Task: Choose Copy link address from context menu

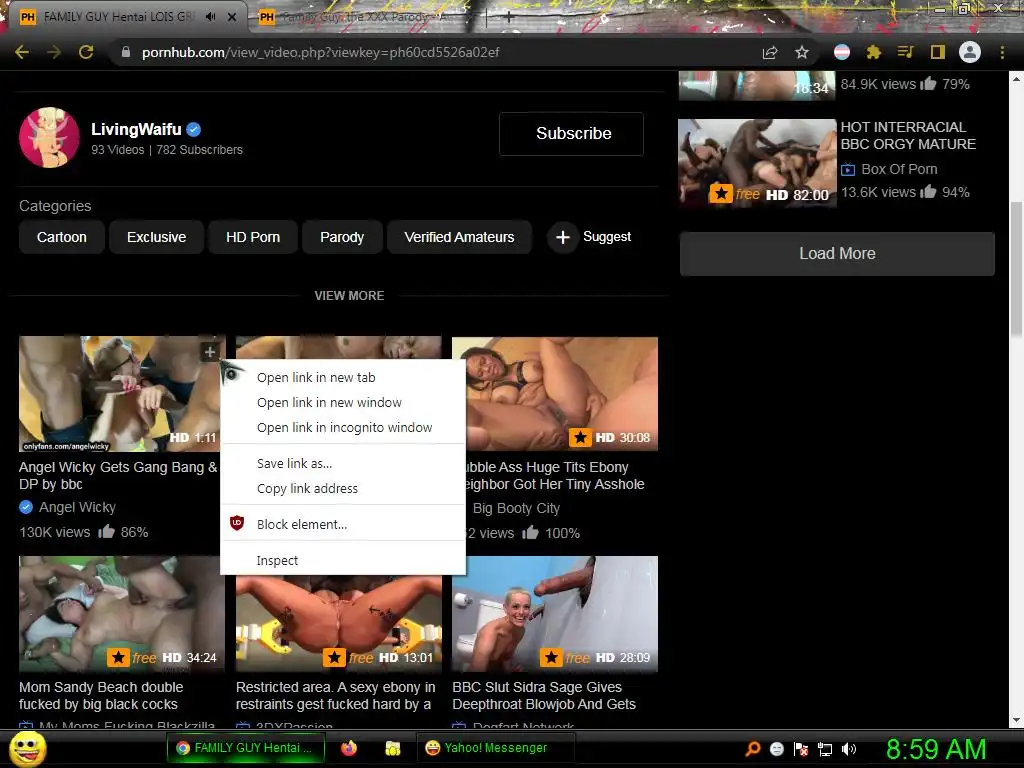Action: [x=343, y=488]
